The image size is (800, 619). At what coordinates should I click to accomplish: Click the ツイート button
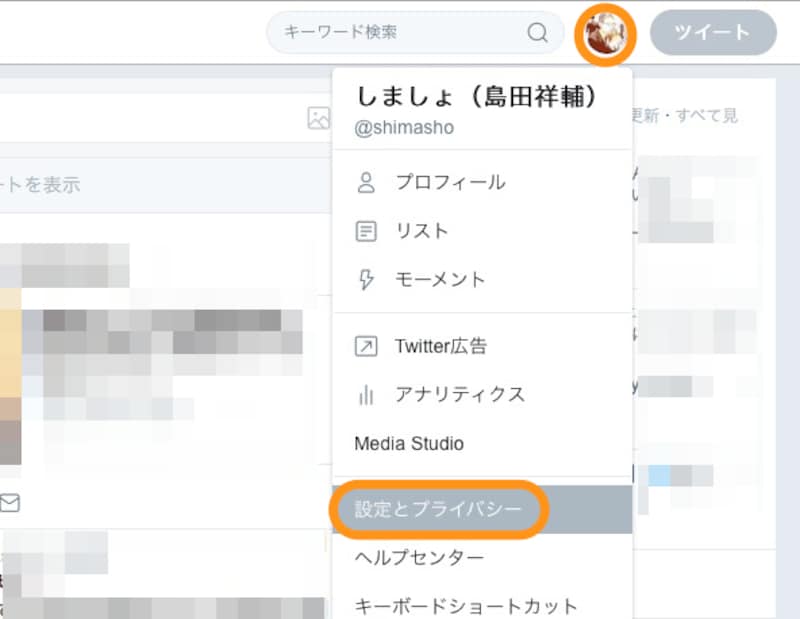pyautogui.click(x=714, y=33)
